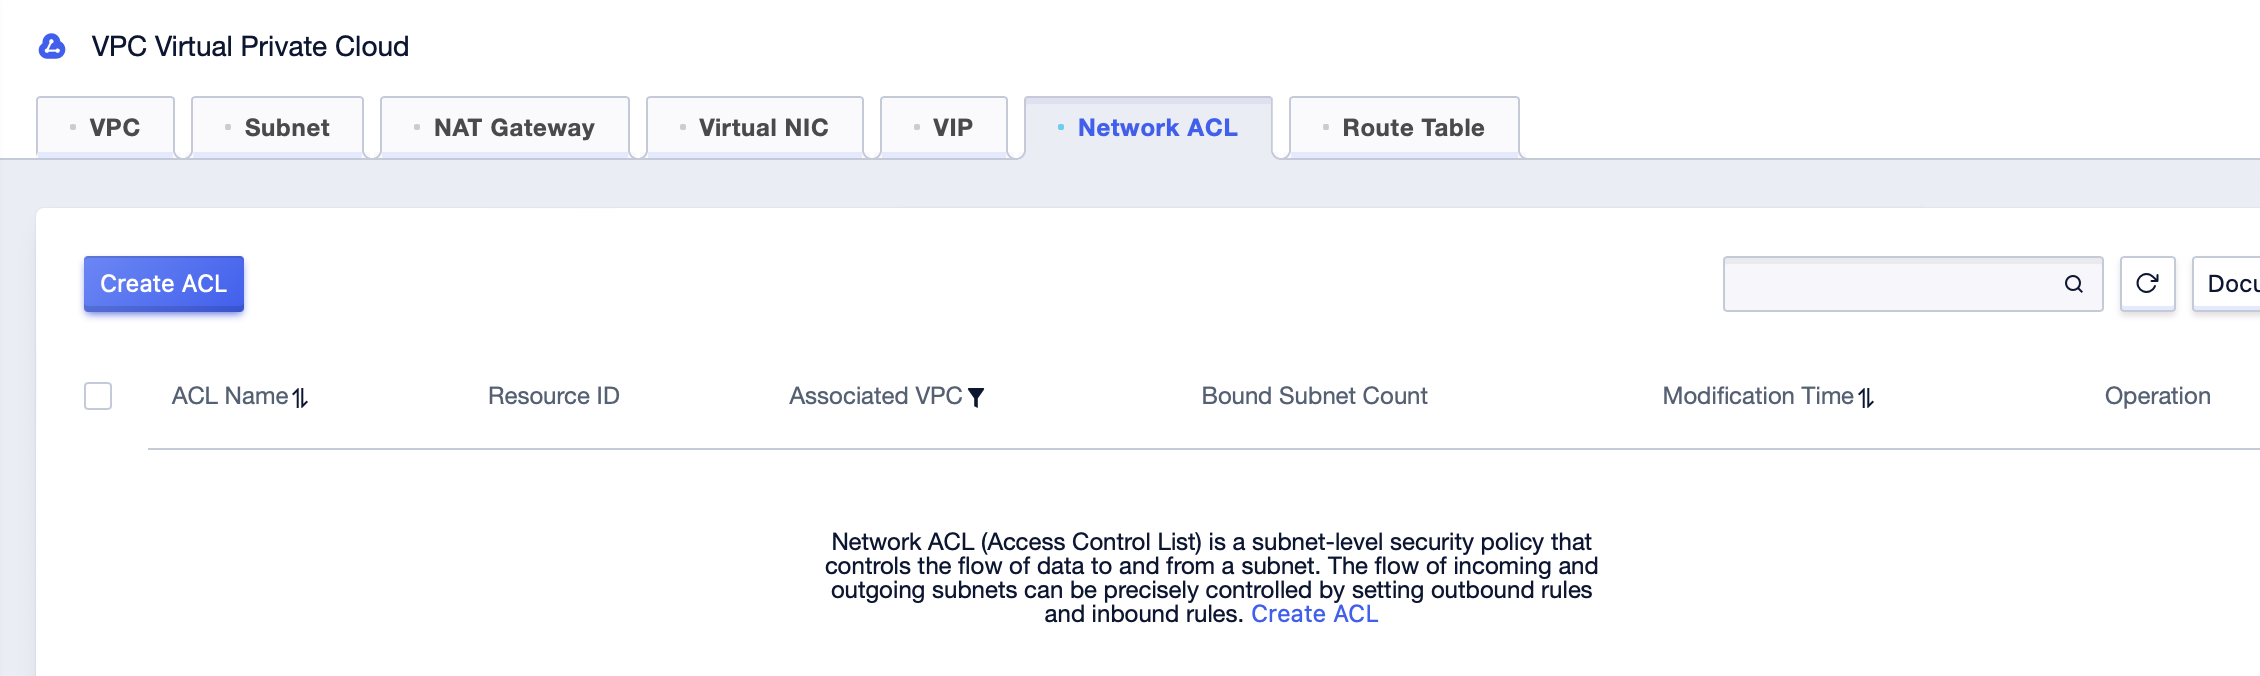Viewport: 2260px width, 676px height.
Task: Open the VIP tab
Action: [944, 127]
